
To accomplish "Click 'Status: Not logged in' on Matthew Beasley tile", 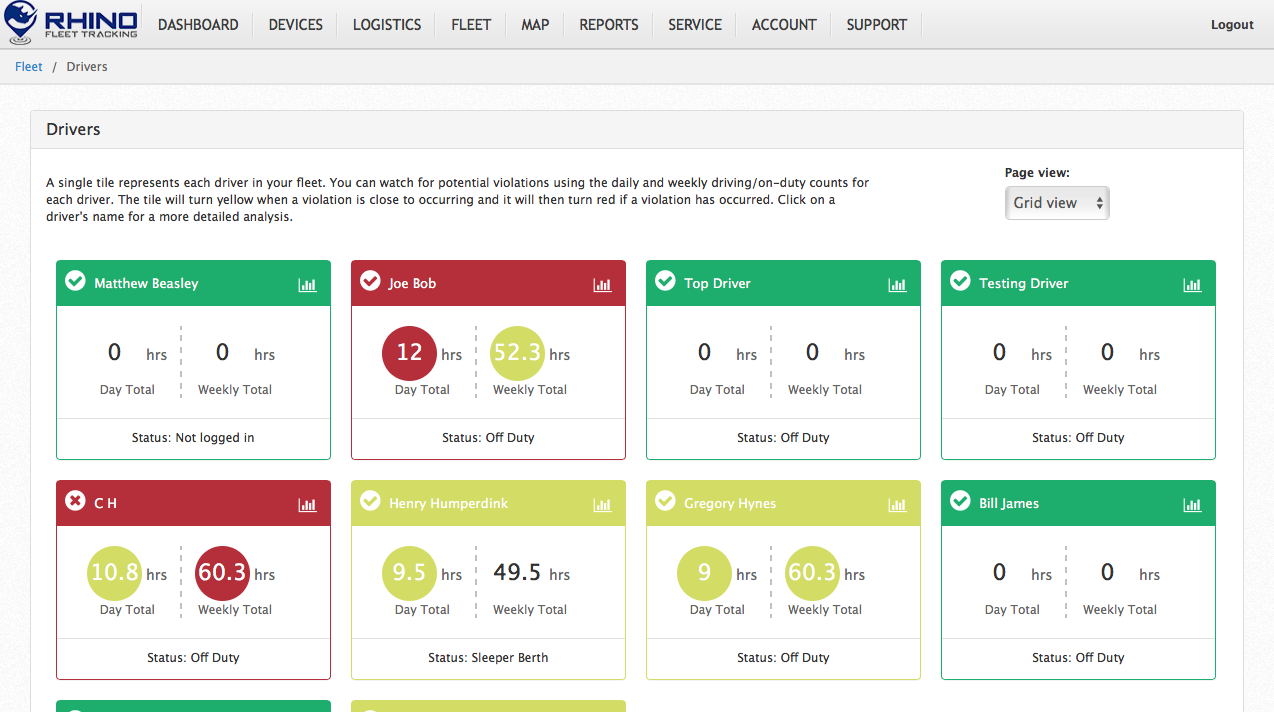I will [x=193, y=438].
